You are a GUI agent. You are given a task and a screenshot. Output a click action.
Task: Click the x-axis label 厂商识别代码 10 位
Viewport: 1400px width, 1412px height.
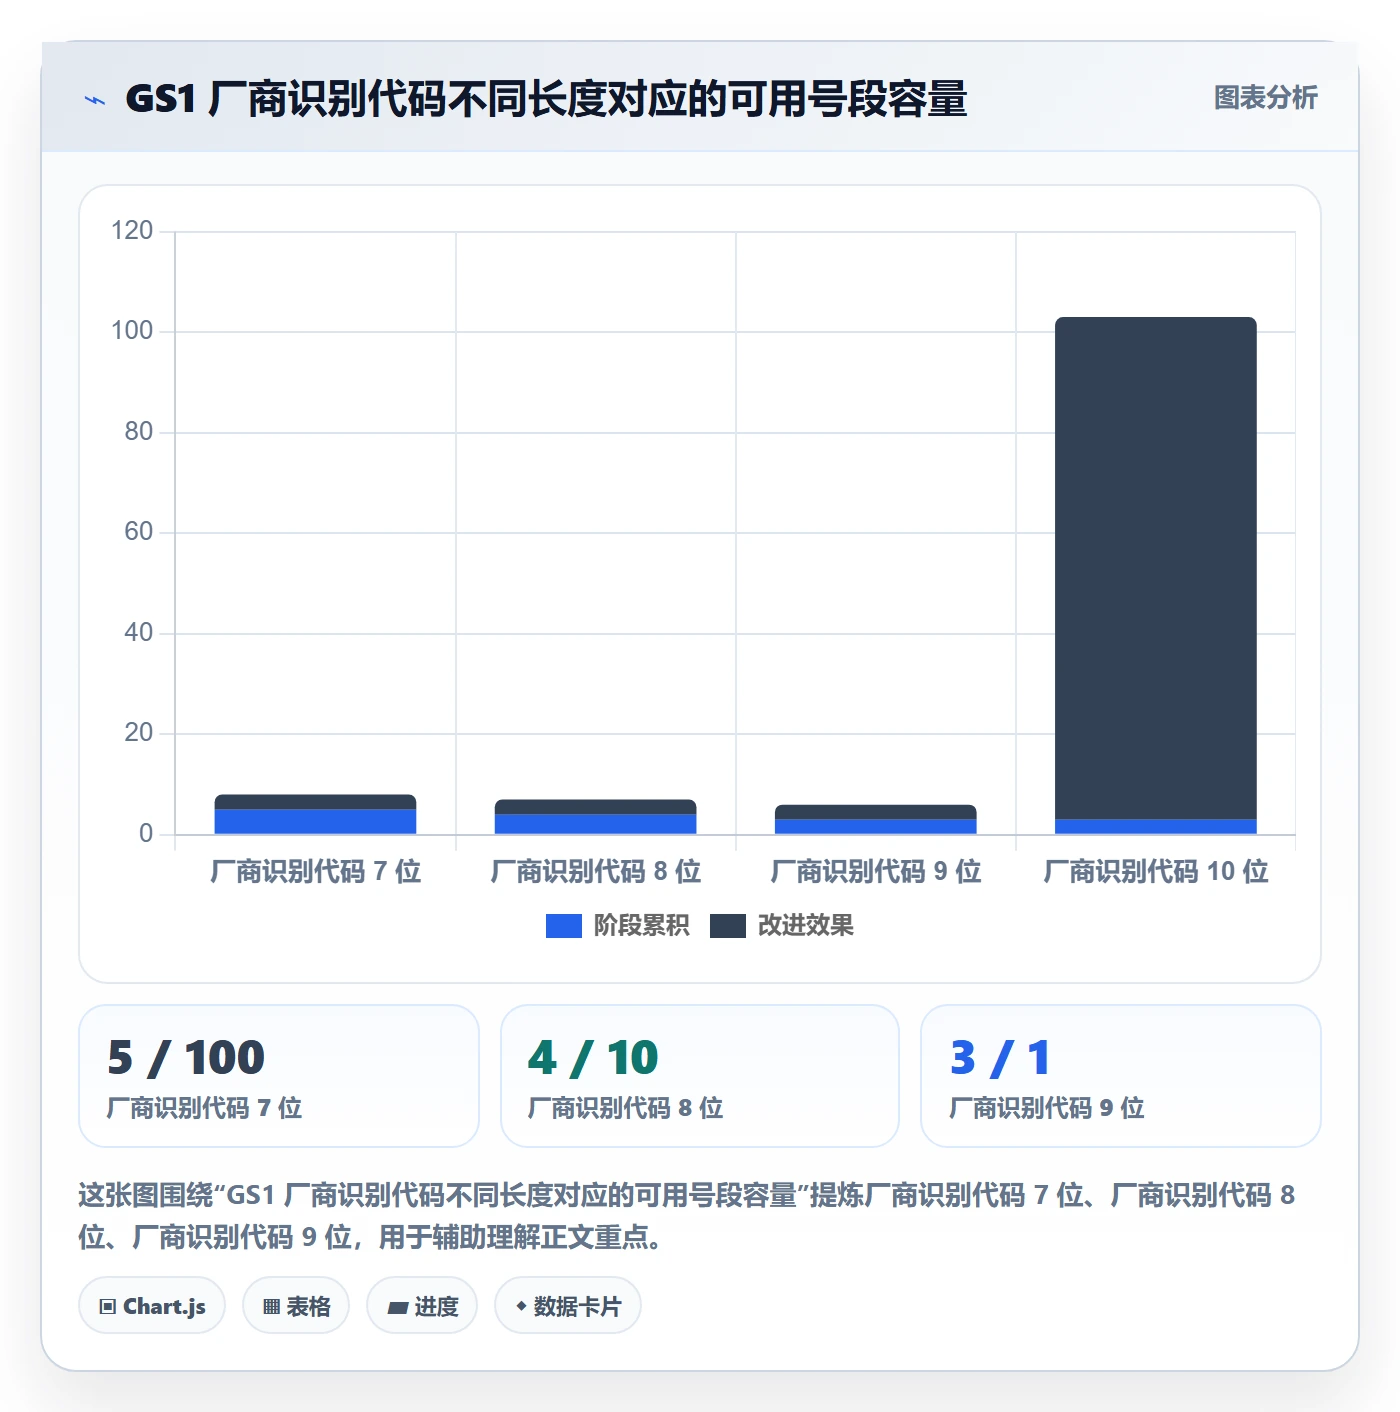click(x=1155, y=872)
